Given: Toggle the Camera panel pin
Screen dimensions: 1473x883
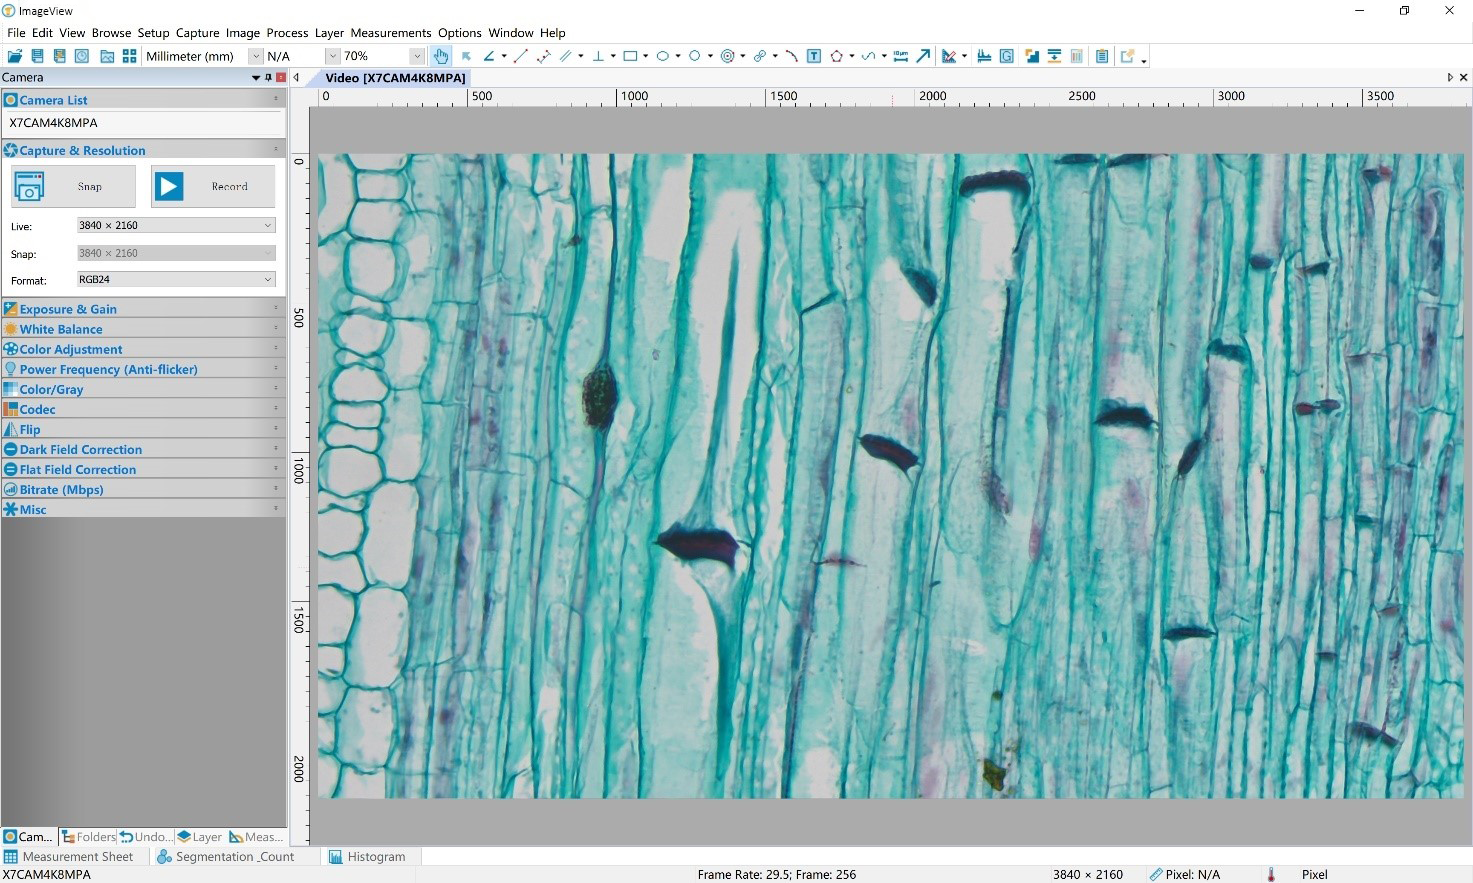Looking at the screenshot, I should coord(268,78).
